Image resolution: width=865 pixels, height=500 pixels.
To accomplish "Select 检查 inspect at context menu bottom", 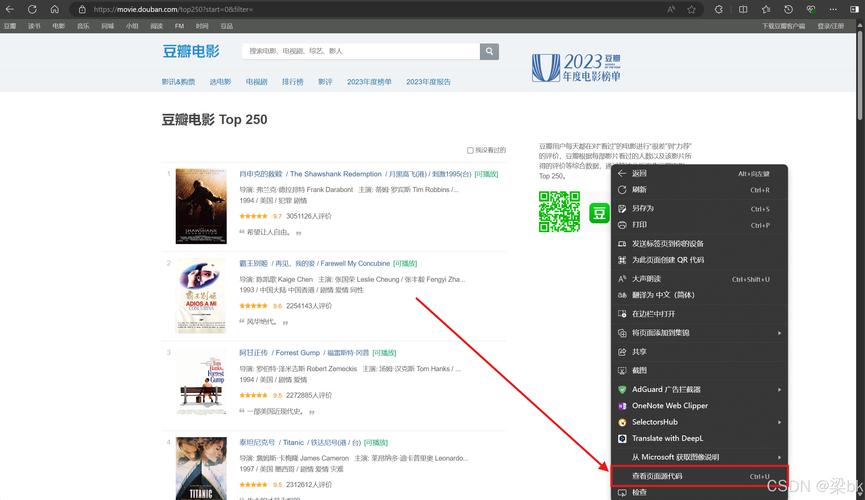I will [x=699, y=492].
